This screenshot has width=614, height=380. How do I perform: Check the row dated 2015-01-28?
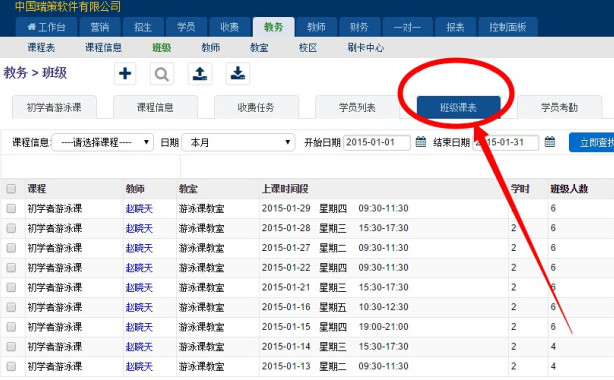(x=11, y=228)
